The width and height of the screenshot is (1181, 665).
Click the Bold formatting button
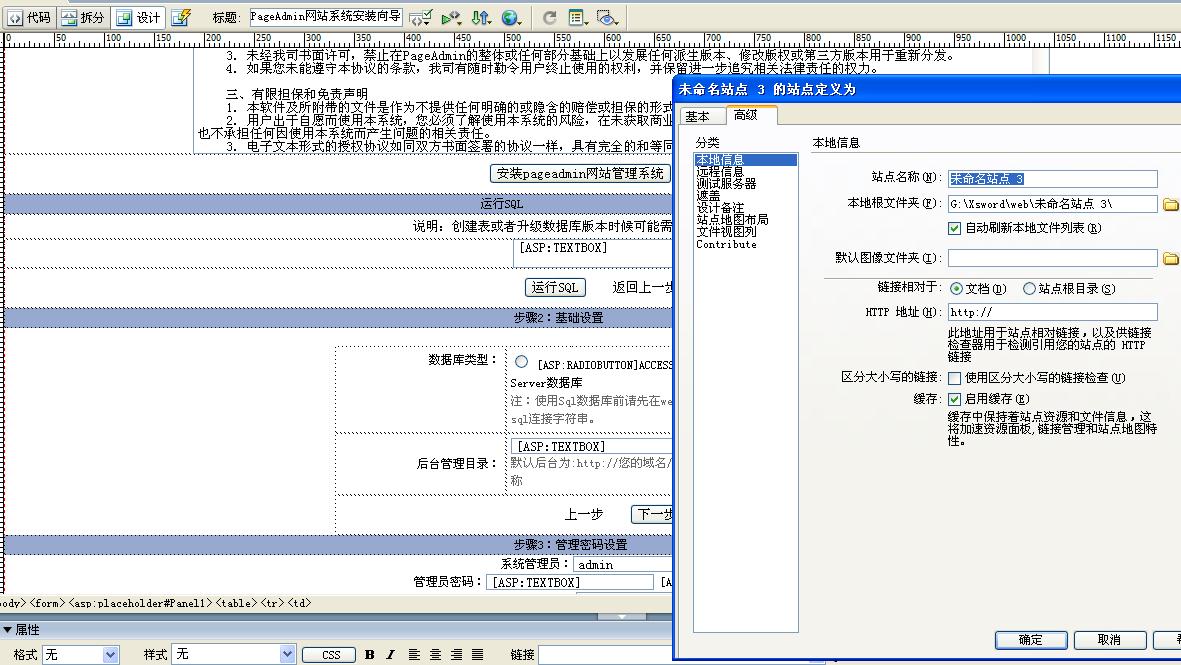tap(369, 655)
